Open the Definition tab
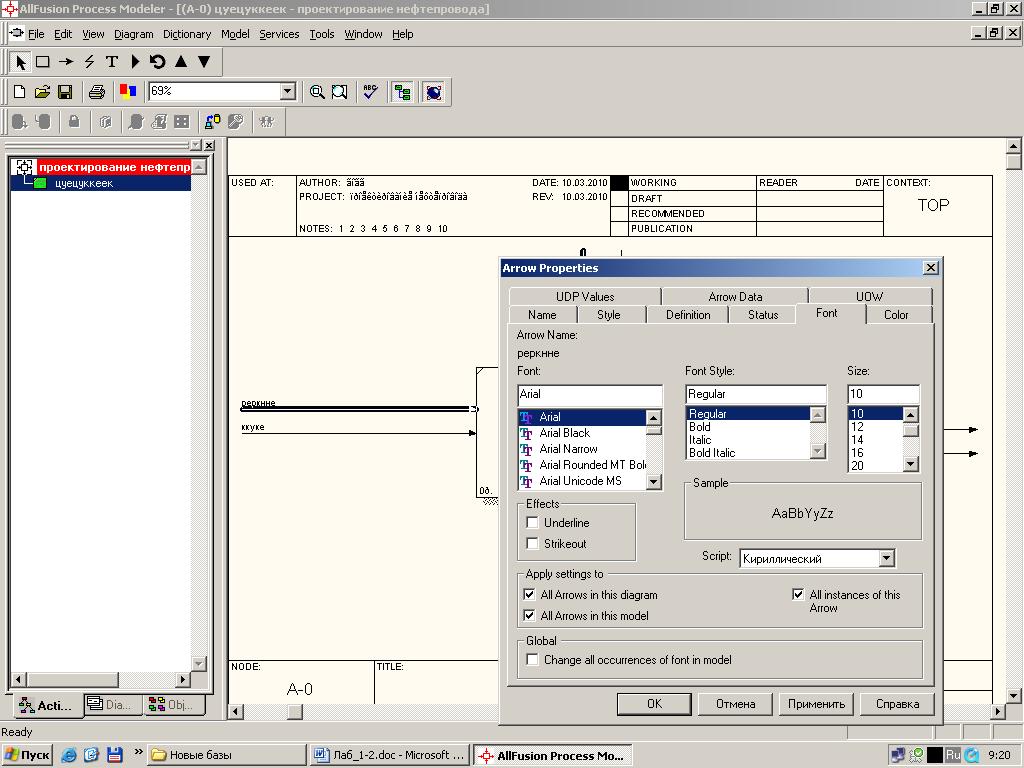The height and width of the screenshot is (768, 1024). coord(688,315)
